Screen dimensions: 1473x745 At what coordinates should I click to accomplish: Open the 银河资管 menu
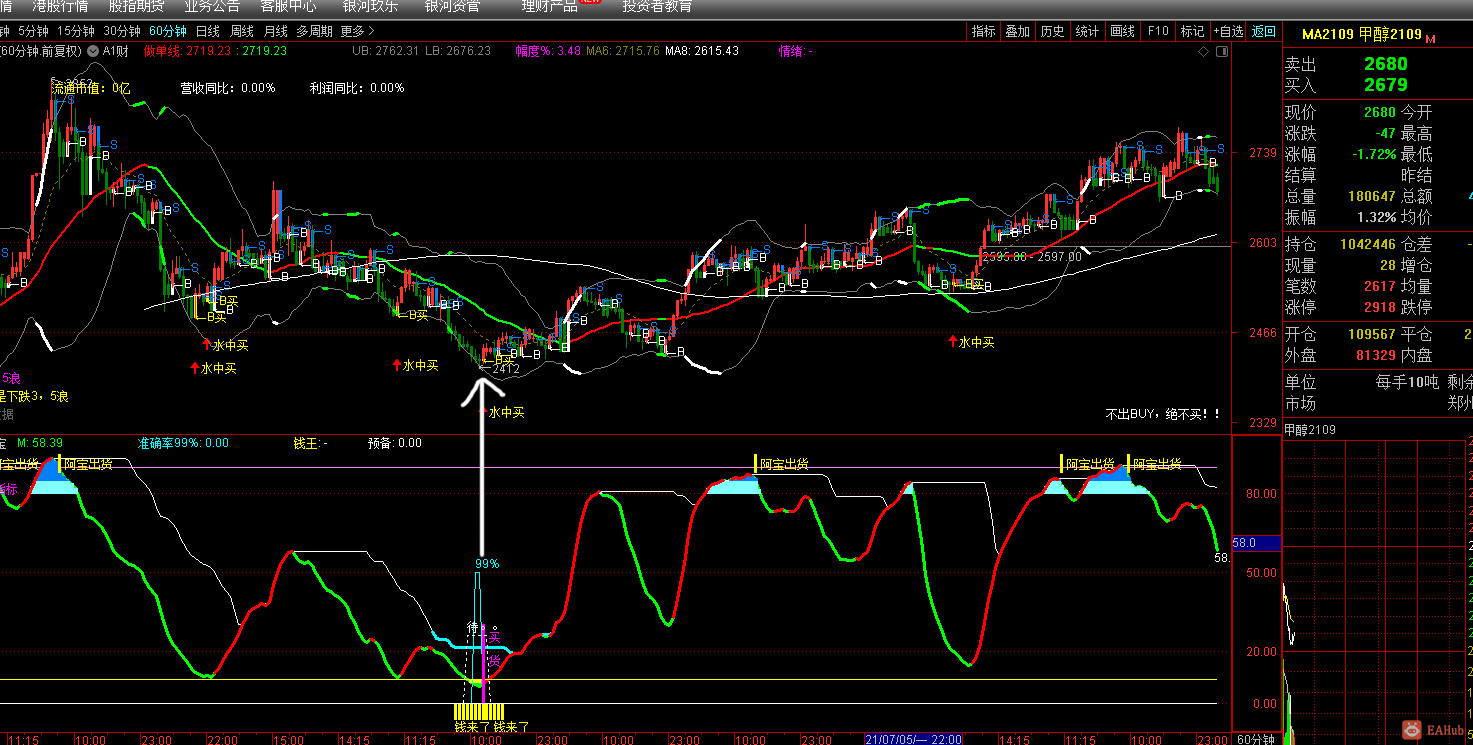[x=452, y=6]
